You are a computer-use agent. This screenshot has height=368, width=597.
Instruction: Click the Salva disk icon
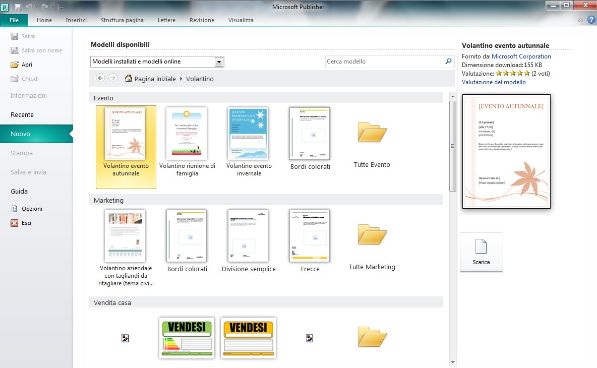(x=14, y=36)
